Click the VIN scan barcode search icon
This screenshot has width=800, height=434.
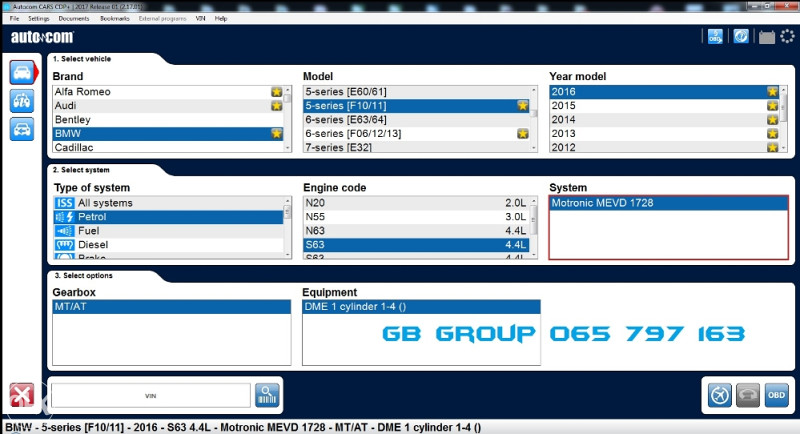(267, 395)
